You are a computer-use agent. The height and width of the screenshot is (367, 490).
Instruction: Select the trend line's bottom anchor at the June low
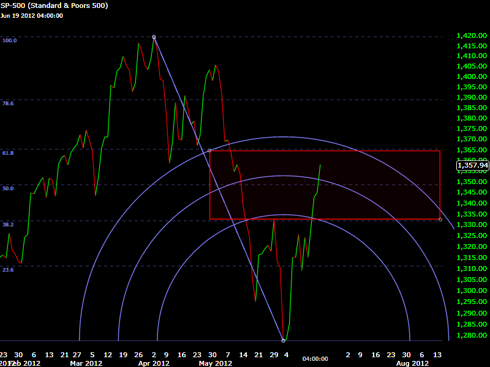pos(283,341)
